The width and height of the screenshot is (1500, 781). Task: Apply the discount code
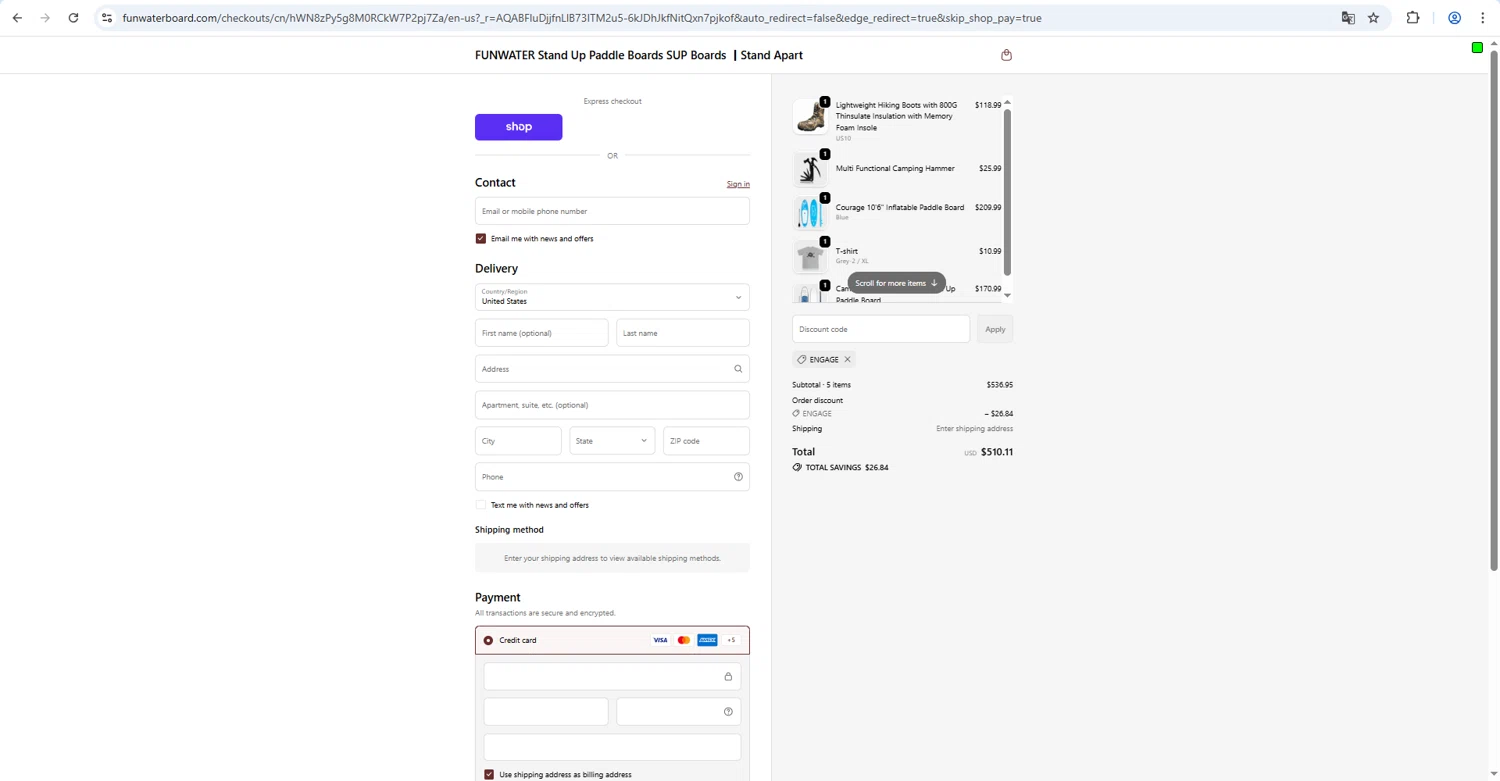pyautogui.click(x=995, y=329)
